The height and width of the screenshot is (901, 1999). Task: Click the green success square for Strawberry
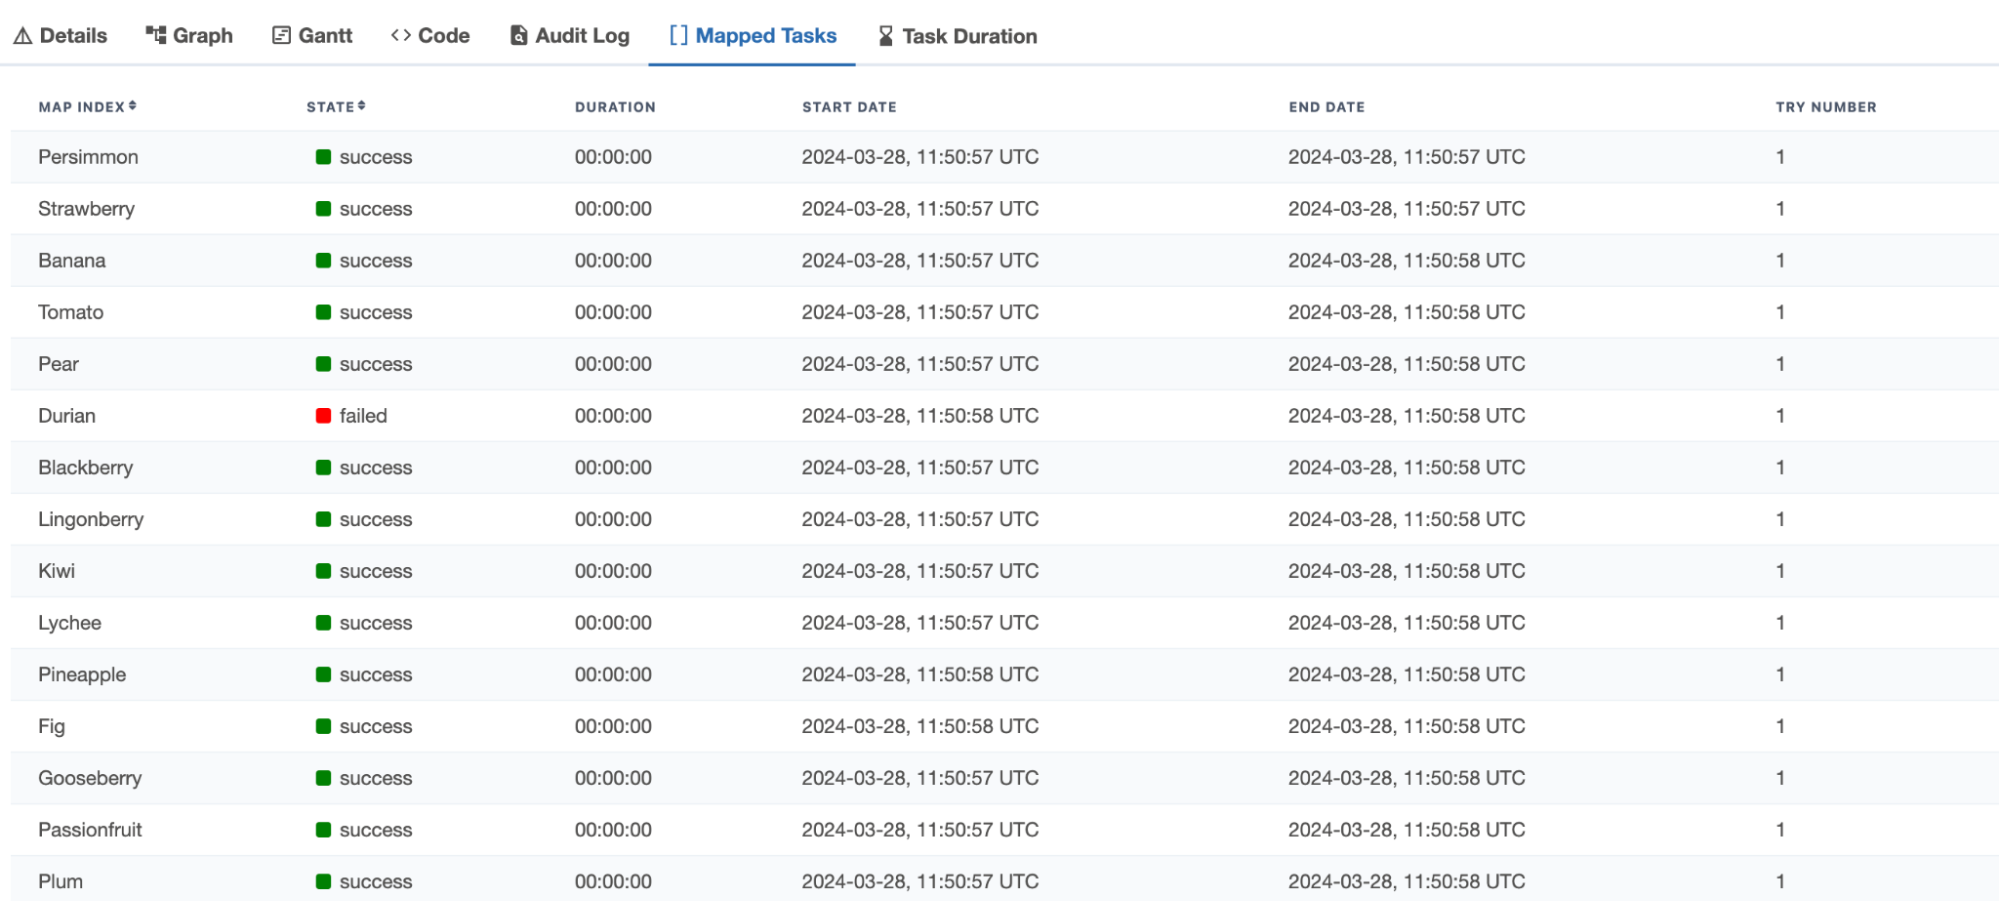[x=323, y=209]
